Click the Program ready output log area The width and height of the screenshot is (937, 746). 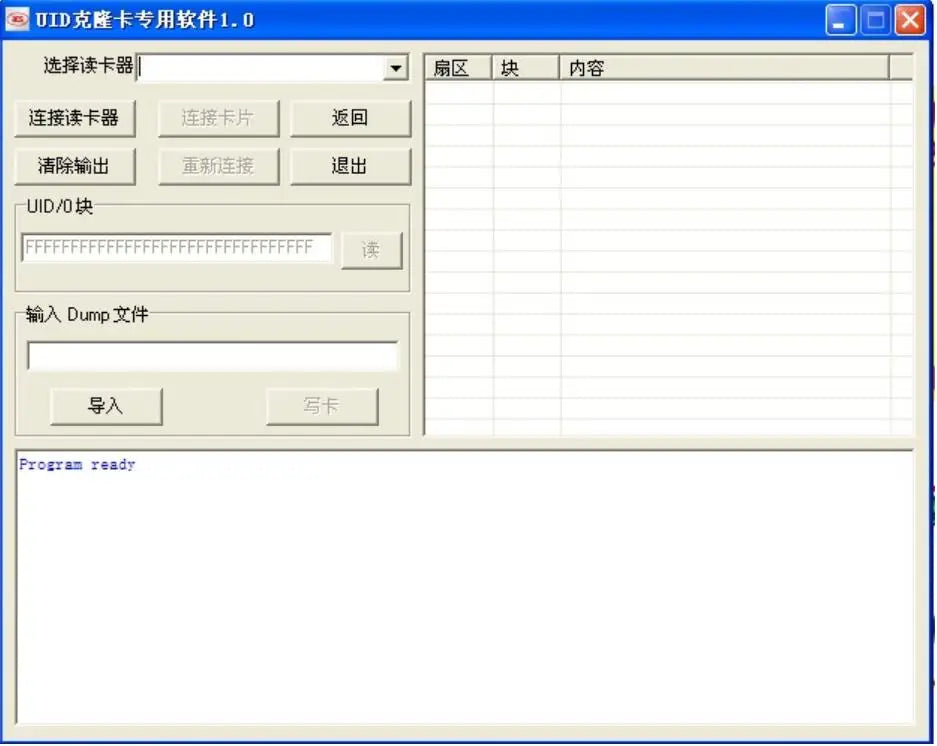tap(465, 588)
